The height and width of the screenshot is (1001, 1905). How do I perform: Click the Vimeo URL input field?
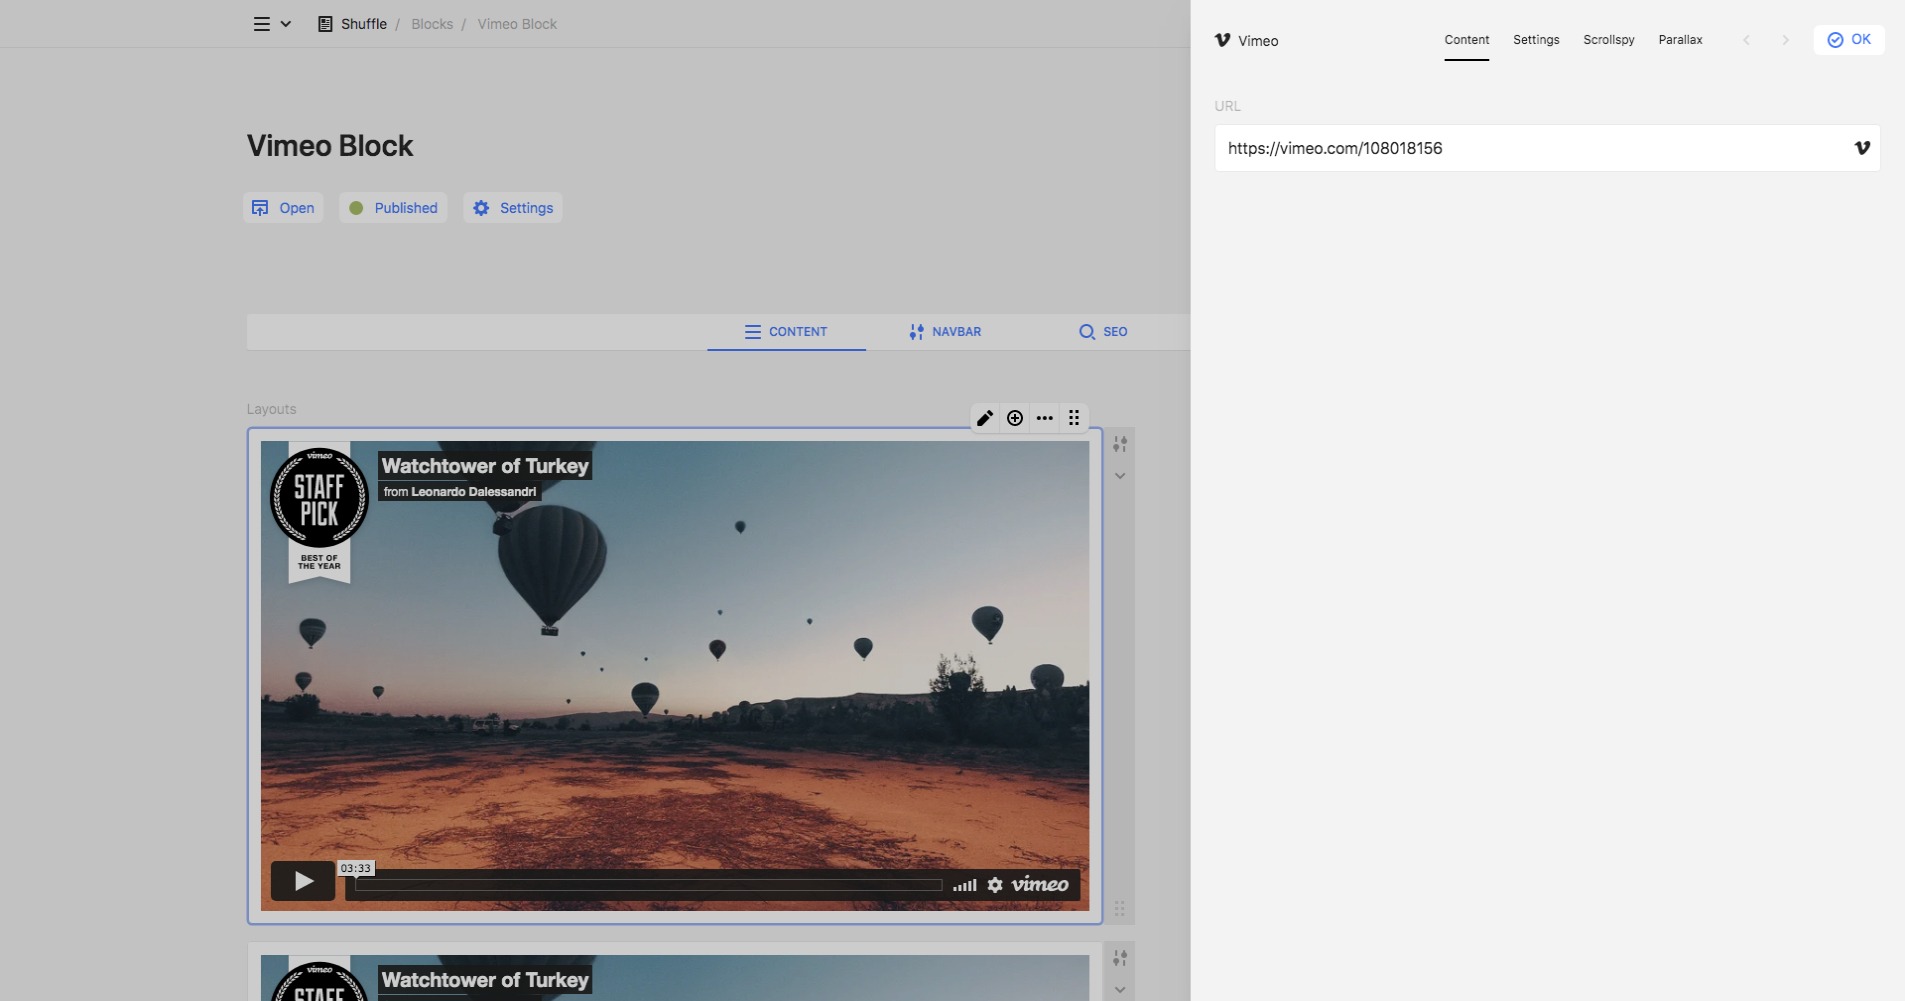coord(1530,148)
